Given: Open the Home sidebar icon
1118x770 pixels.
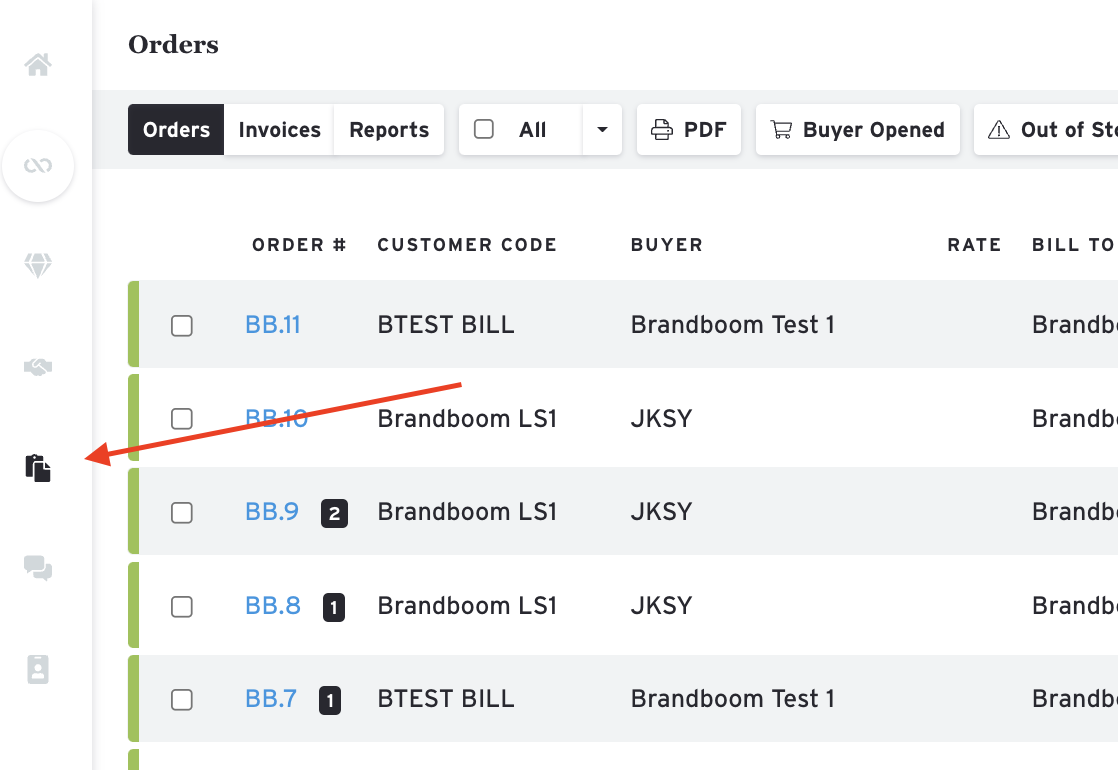Looking at the screenshot, I should [x=38, y=65].
